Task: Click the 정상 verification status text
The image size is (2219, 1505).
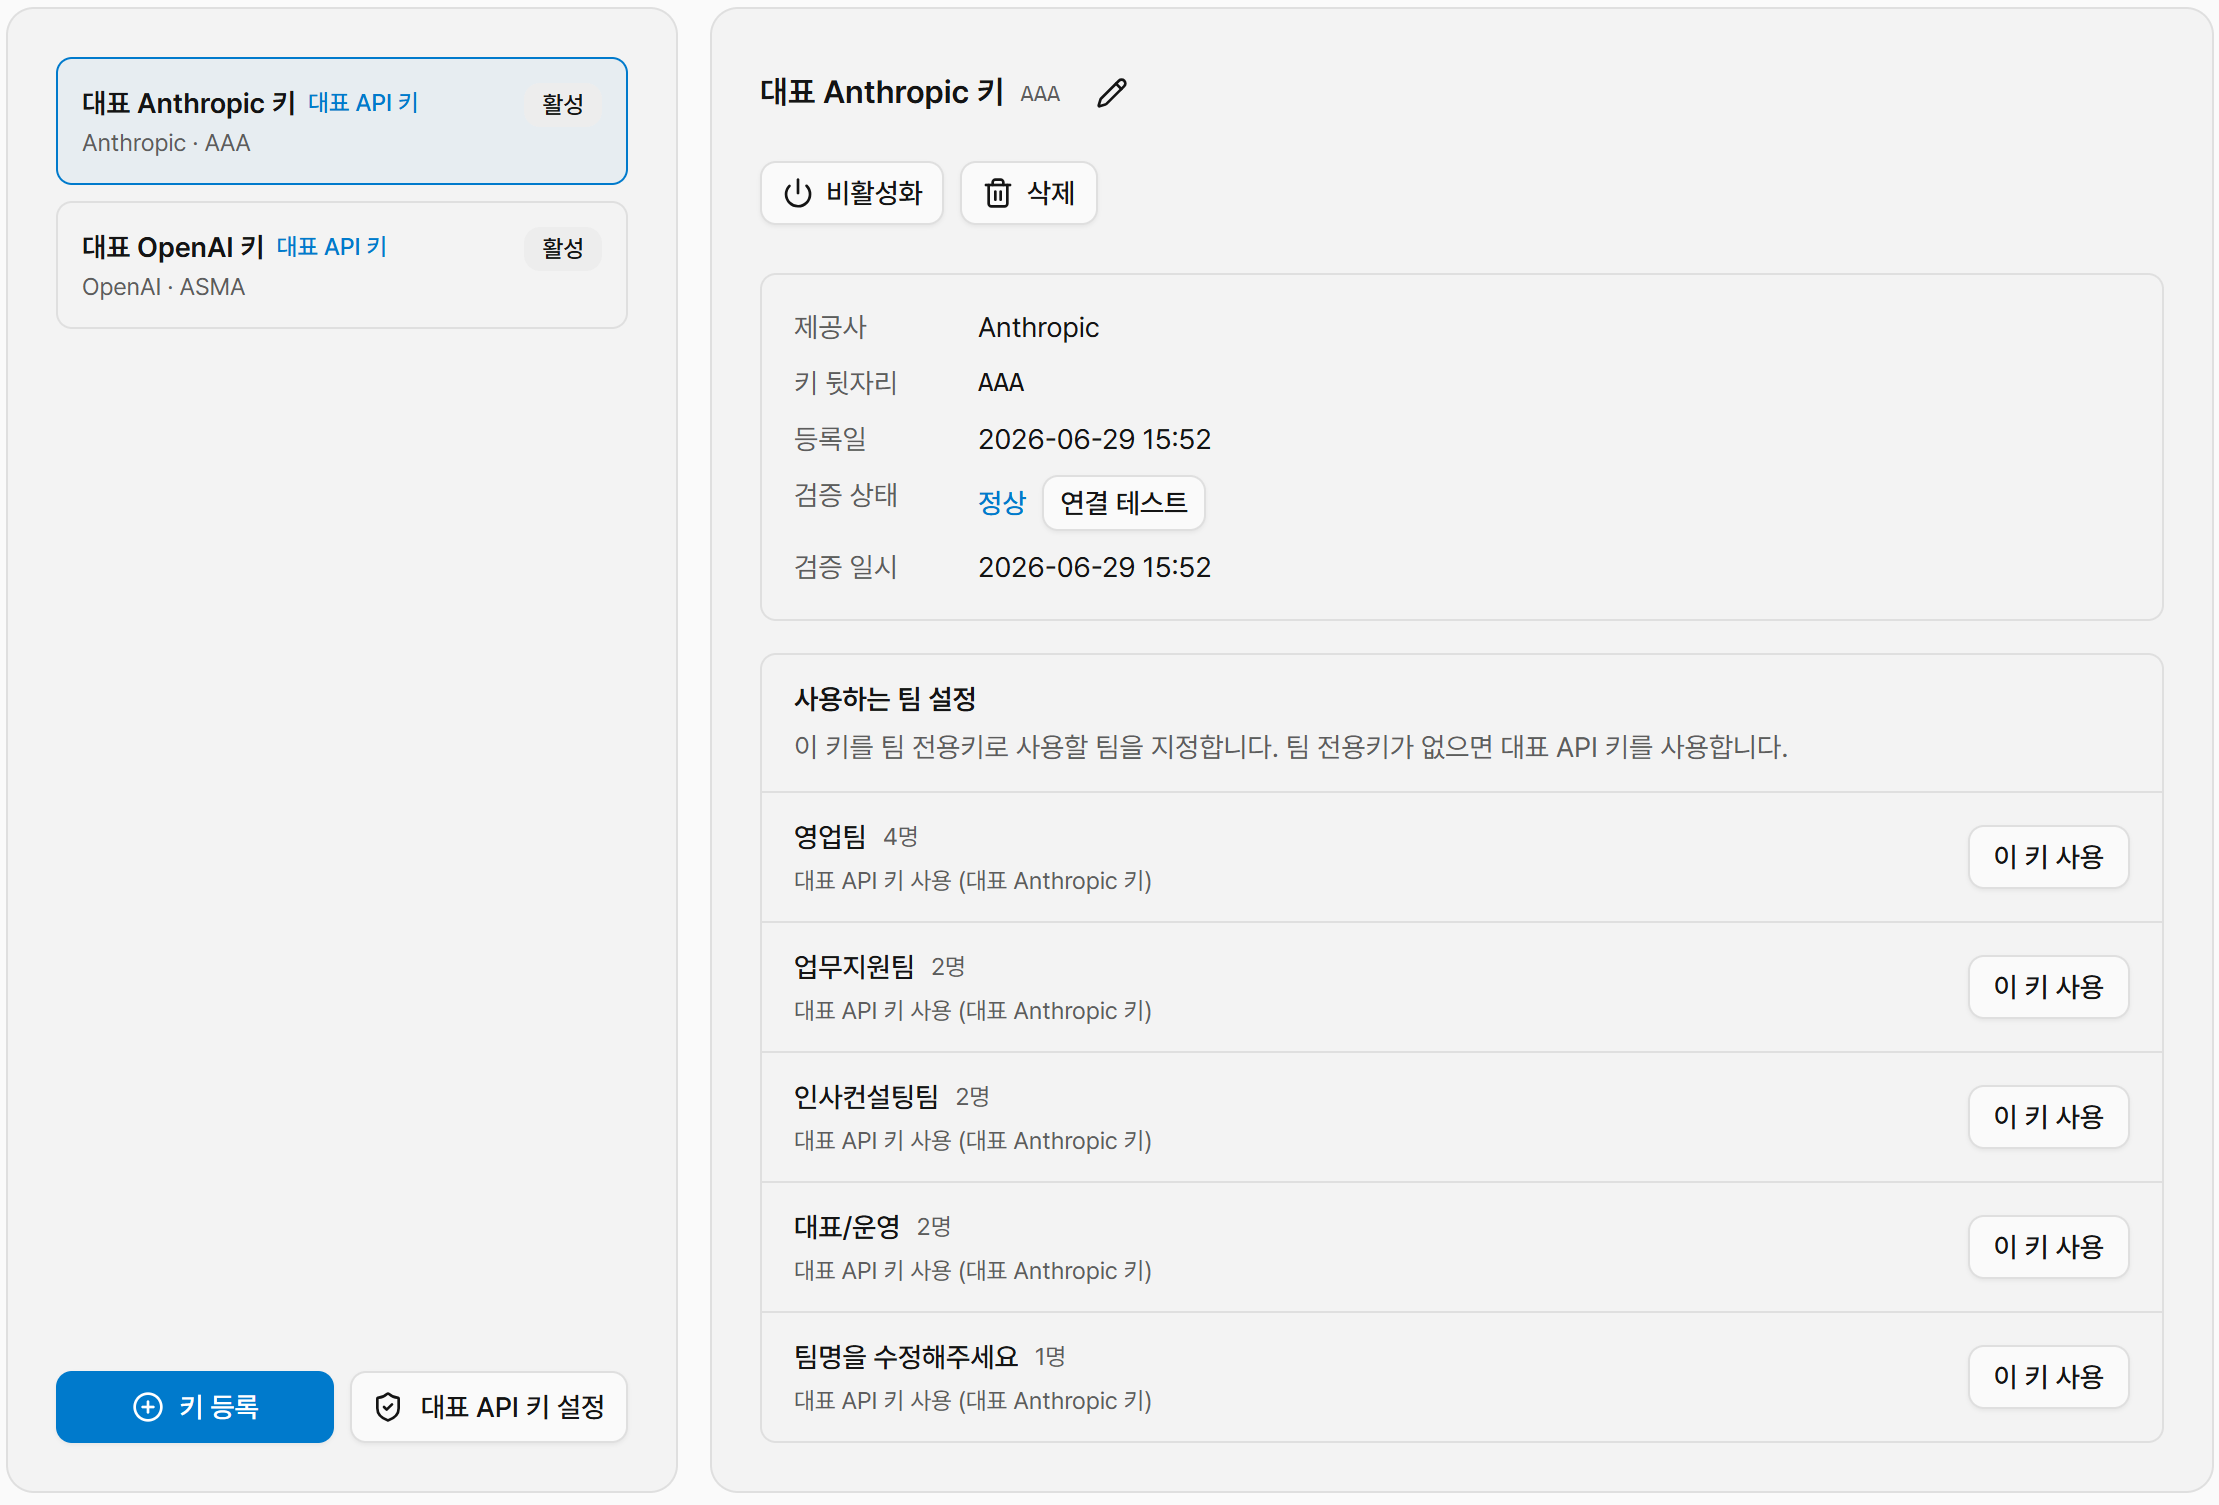Action: coord(1002,502)
